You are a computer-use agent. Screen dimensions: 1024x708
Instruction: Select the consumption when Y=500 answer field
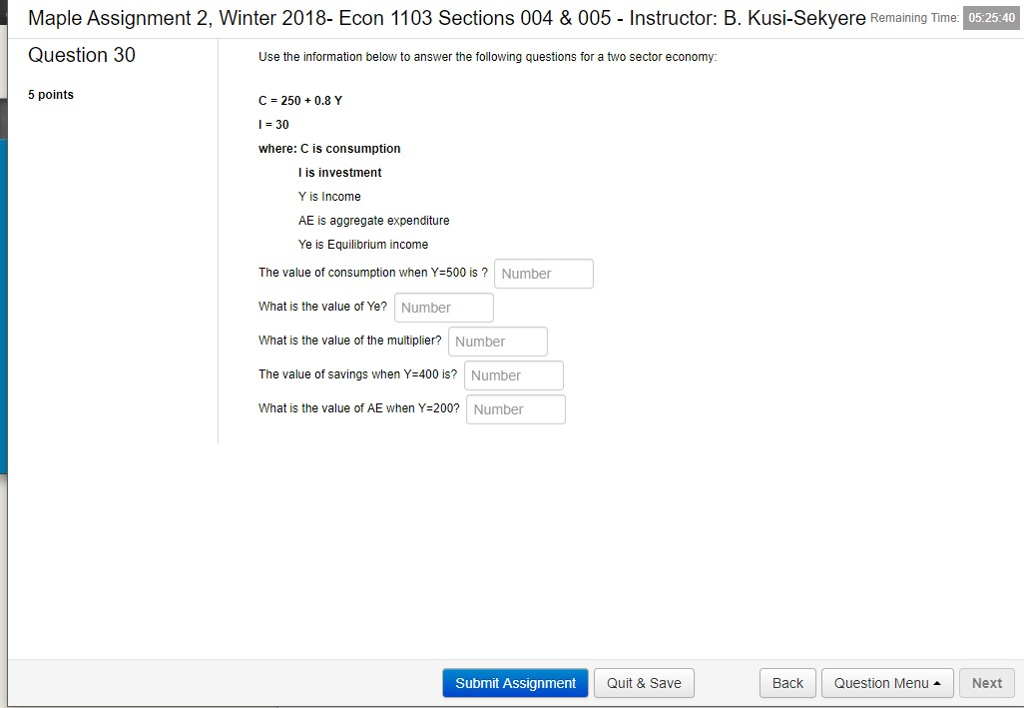543,273
